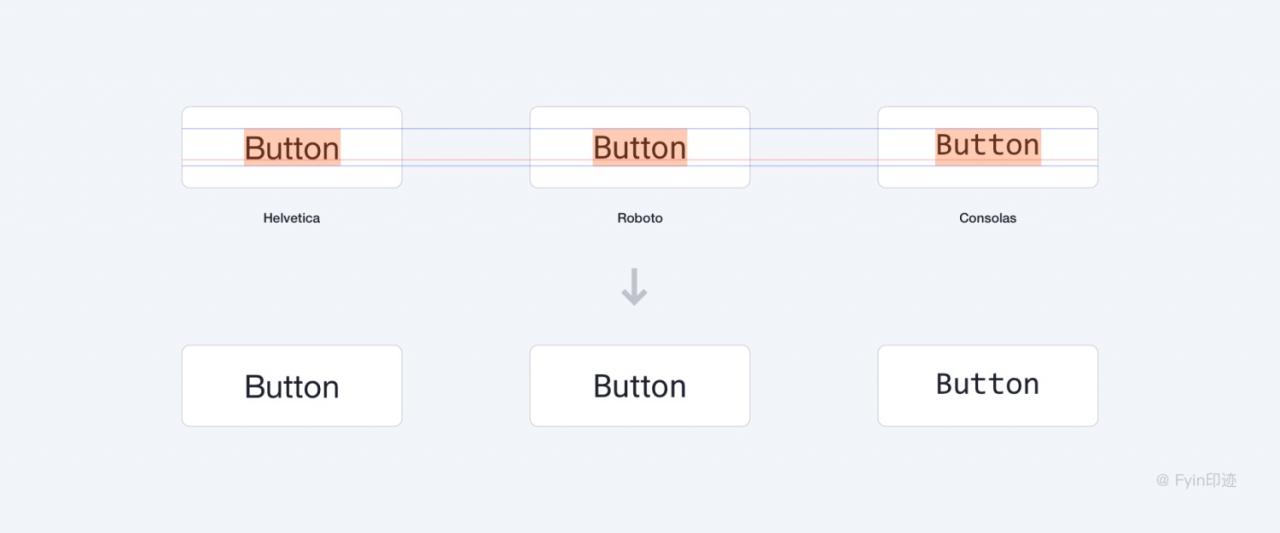Click the bottom-left plain Button
Screen dimensions: 1280x533
click(291, 386)
